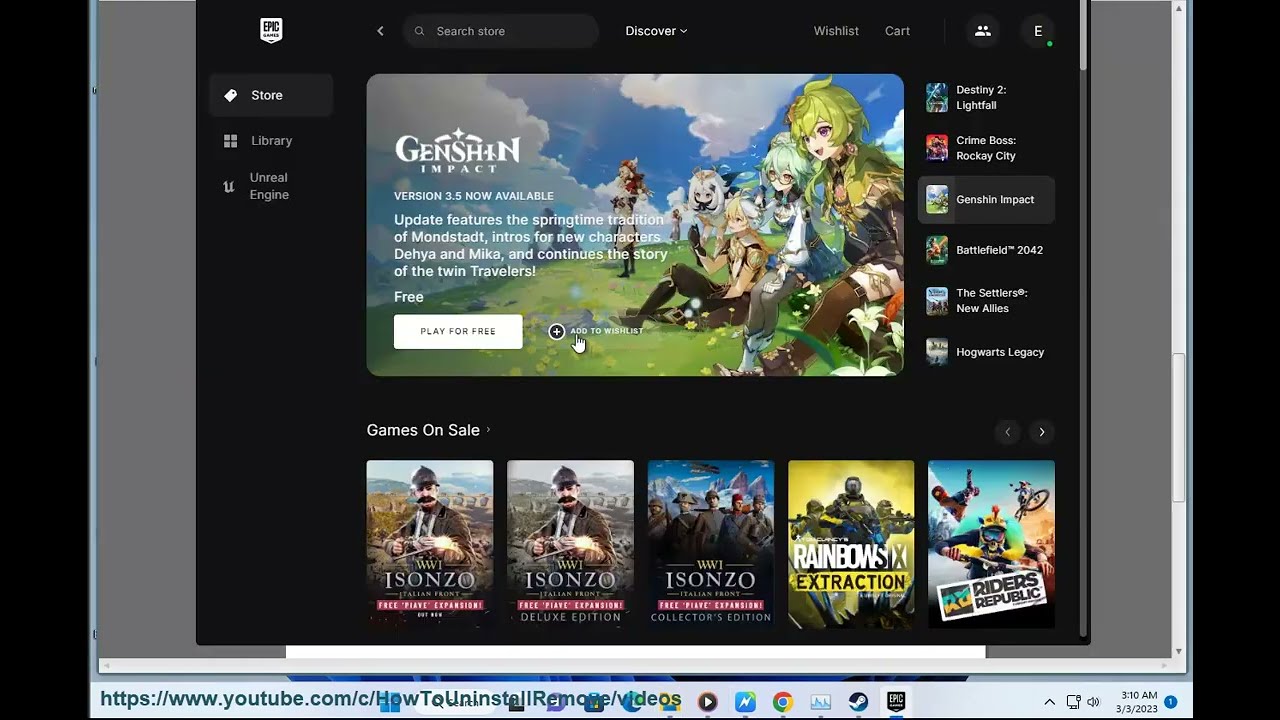Click the Battlefield 2042 thumbnail icon
The width and height of the screenshot is (1280, 720).
(x=937, y=250)
